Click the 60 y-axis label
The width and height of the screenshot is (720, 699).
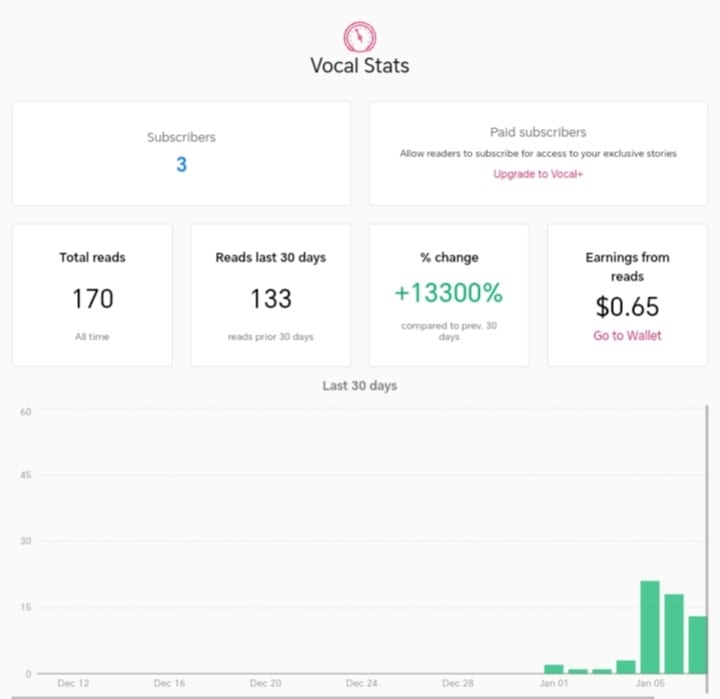[x=26, y=412]
